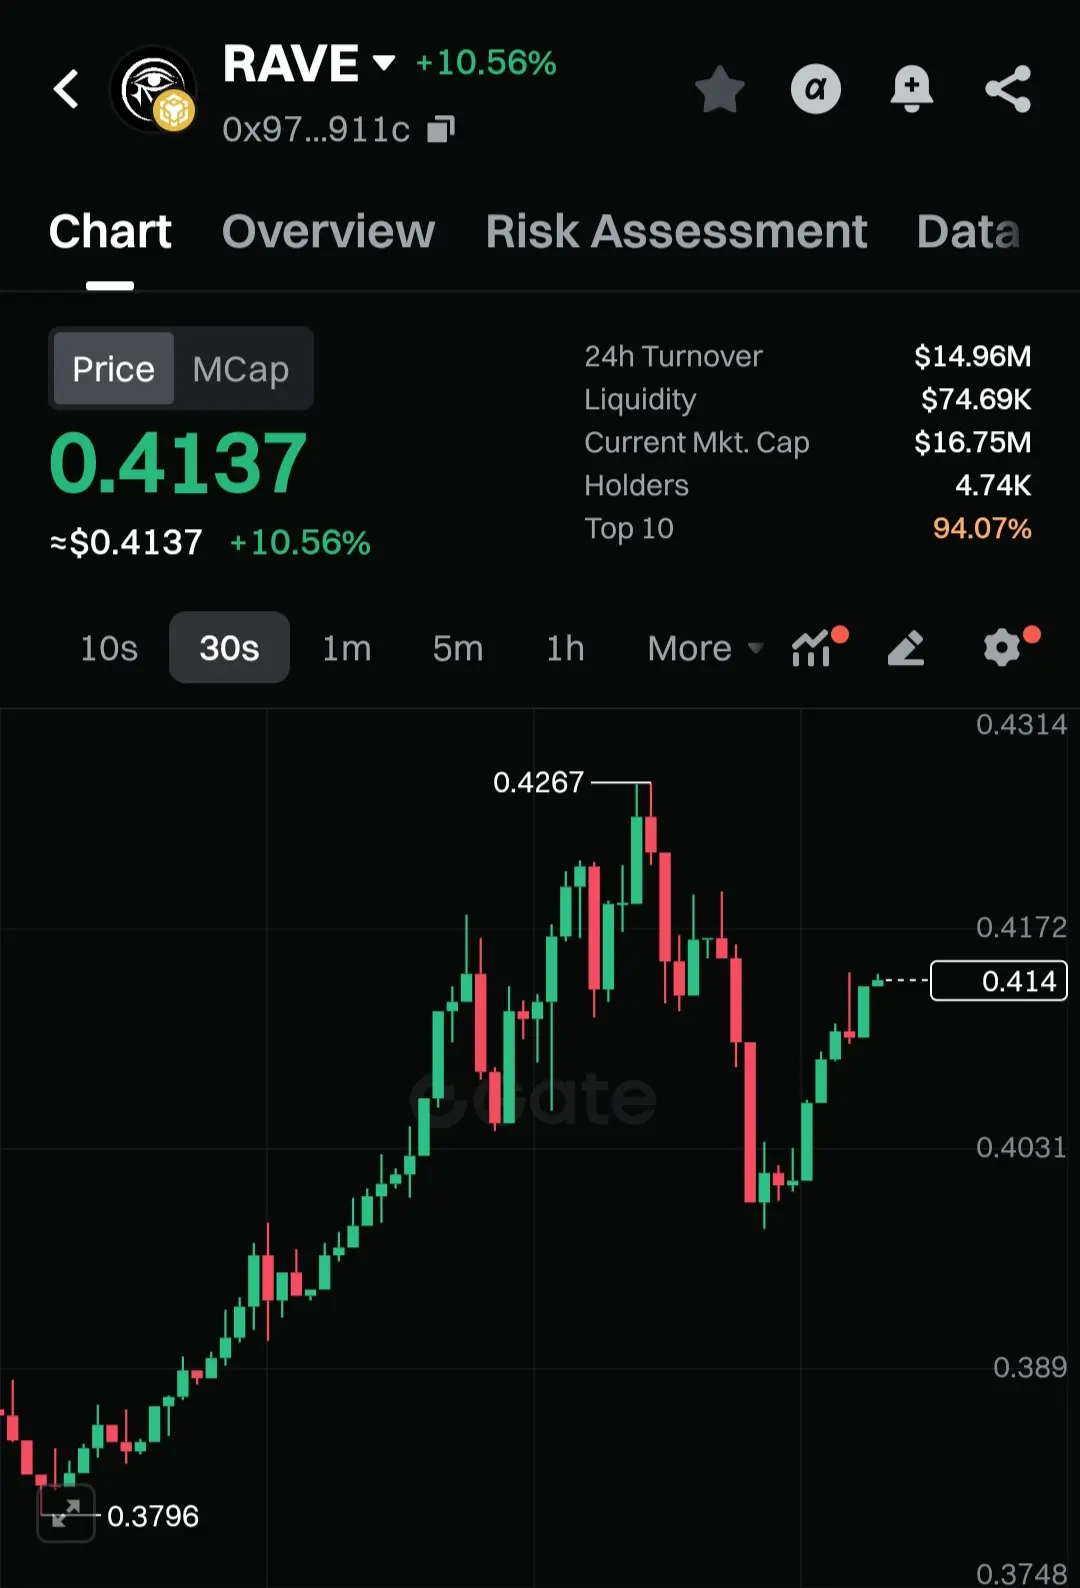
Task: Select the 5m interval
Action: (457, 648)
